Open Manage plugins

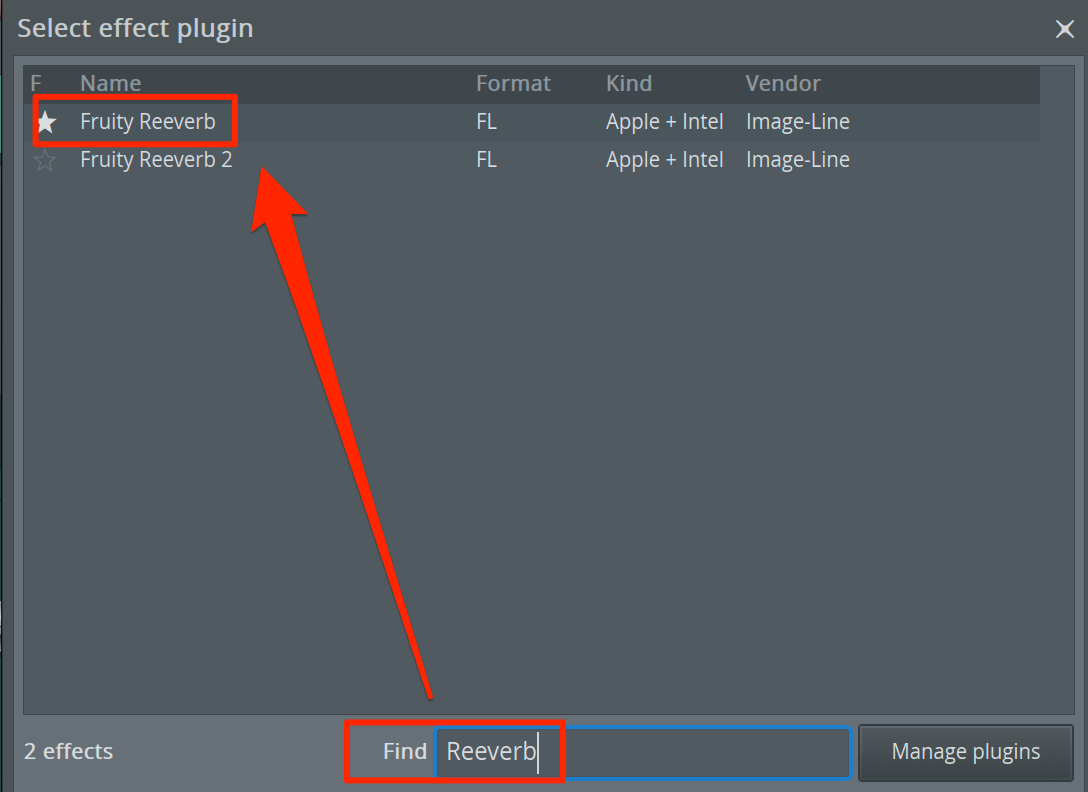click(x=966, y=752)
